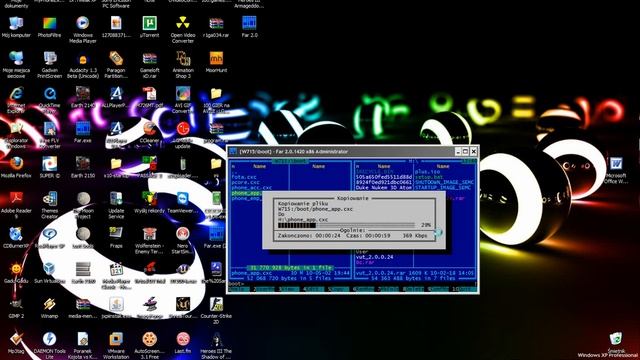640x360 pixels.
Task: Select the Gameloft xD.rar archive icon
Action: 149,65
